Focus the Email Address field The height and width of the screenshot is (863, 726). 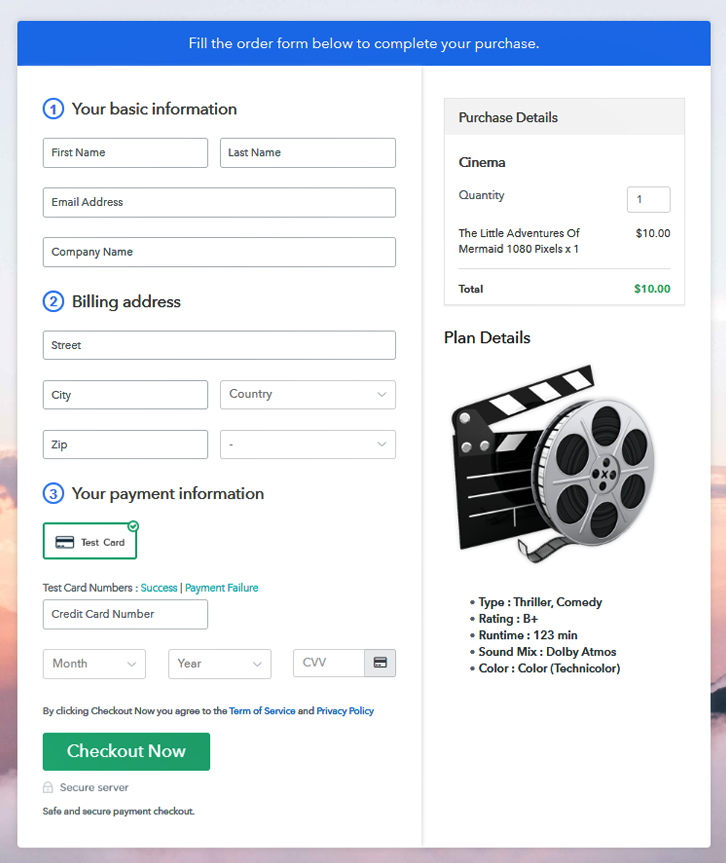click(219, 203)
